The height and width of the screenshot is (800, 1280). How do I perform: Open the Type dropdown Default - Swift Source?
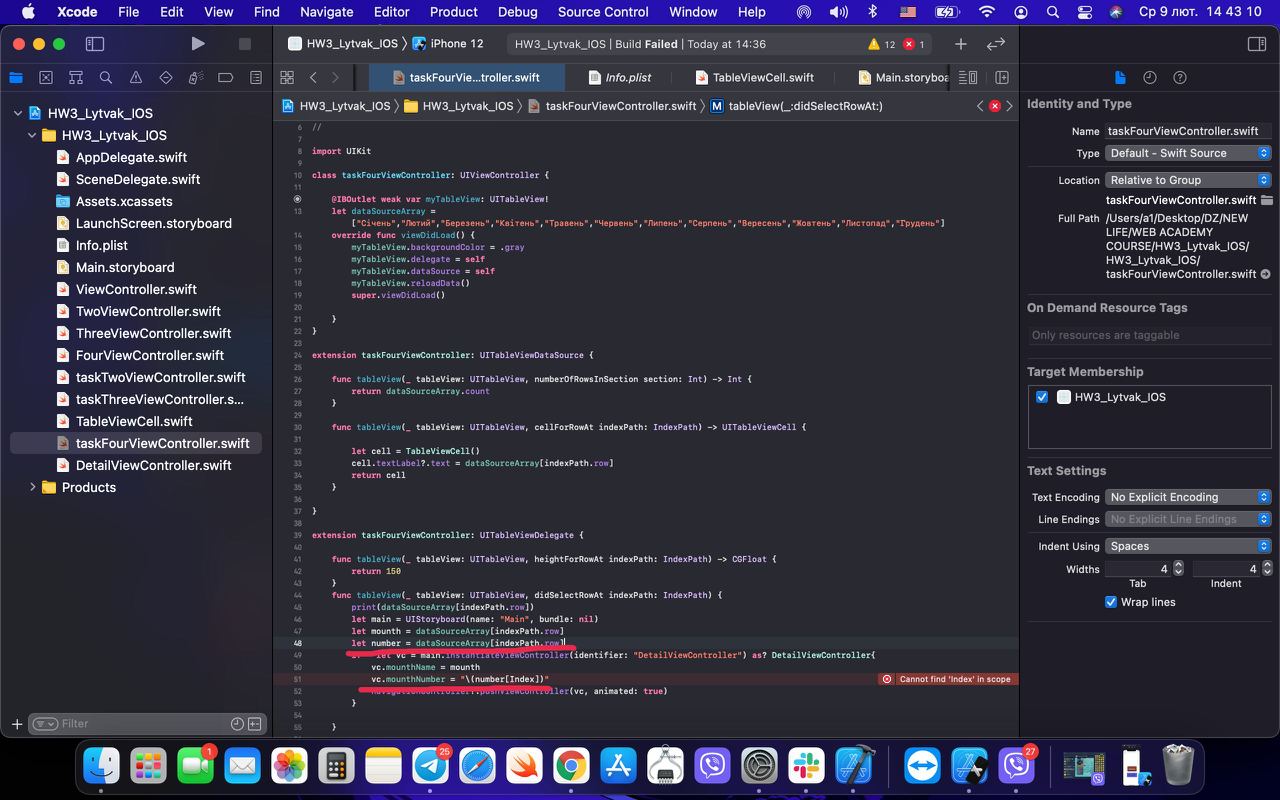1188,153
